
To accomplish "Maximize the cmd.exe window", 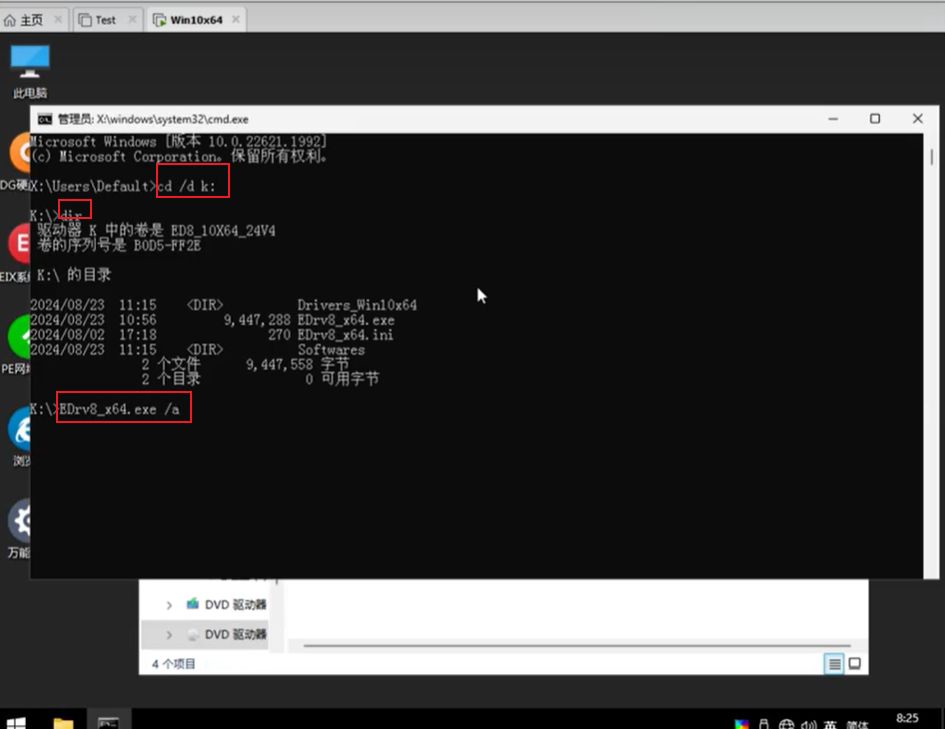I will coord(875,119).
